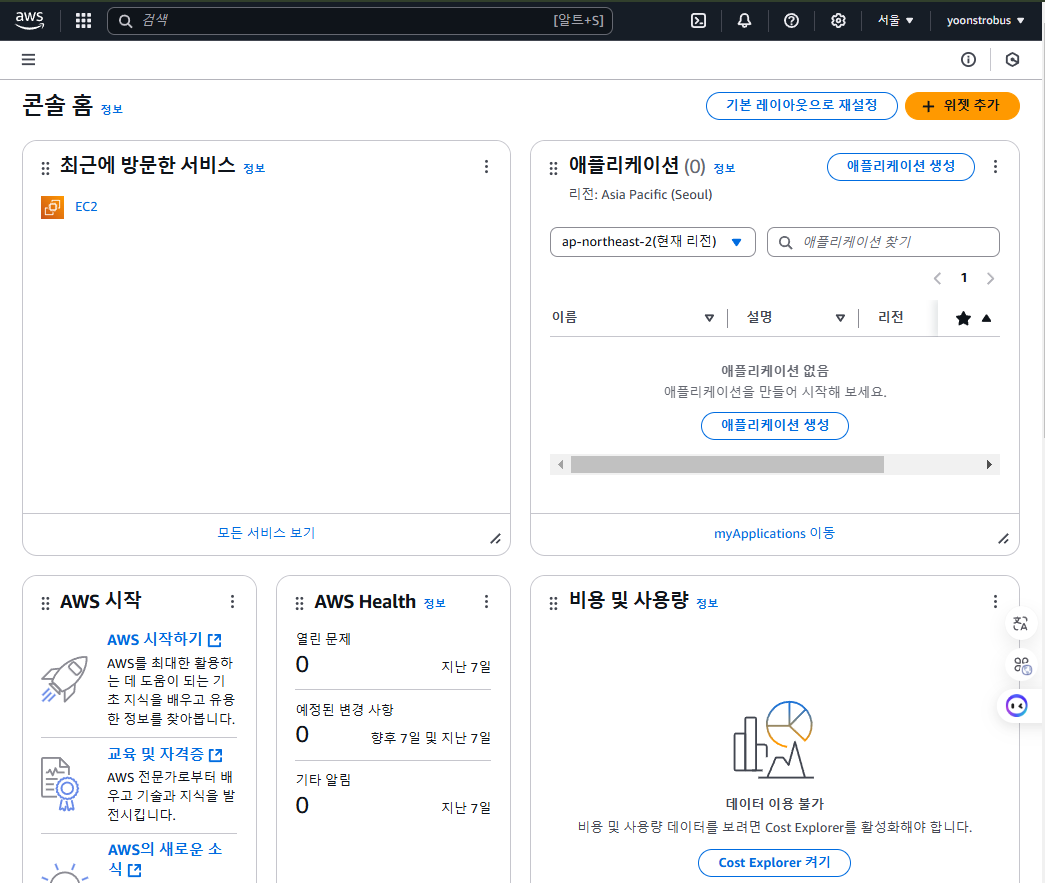Screen dimensions: 1045x883
Task: Grab the 애플리케이션 widget drag handle
Action: 553,168
